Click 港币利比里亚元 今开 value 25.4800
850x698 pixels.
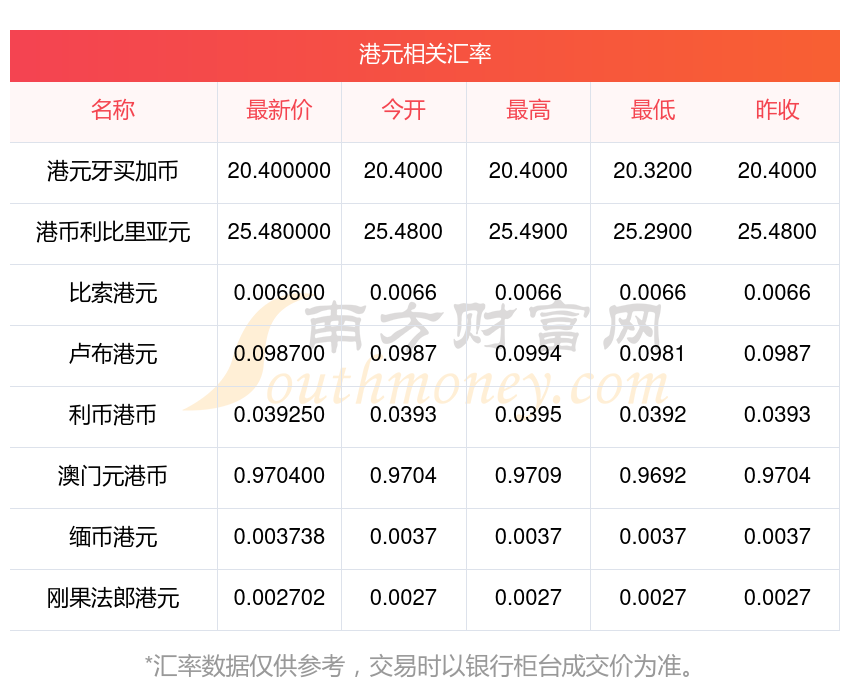[x=403, y=231]
